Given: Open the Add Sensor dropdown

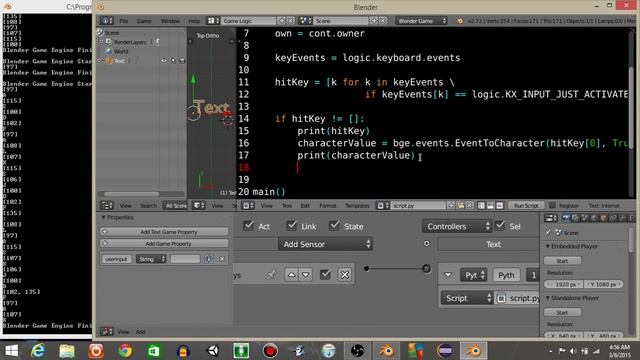Looking at the screenshot, I should [x=325, y=244].
